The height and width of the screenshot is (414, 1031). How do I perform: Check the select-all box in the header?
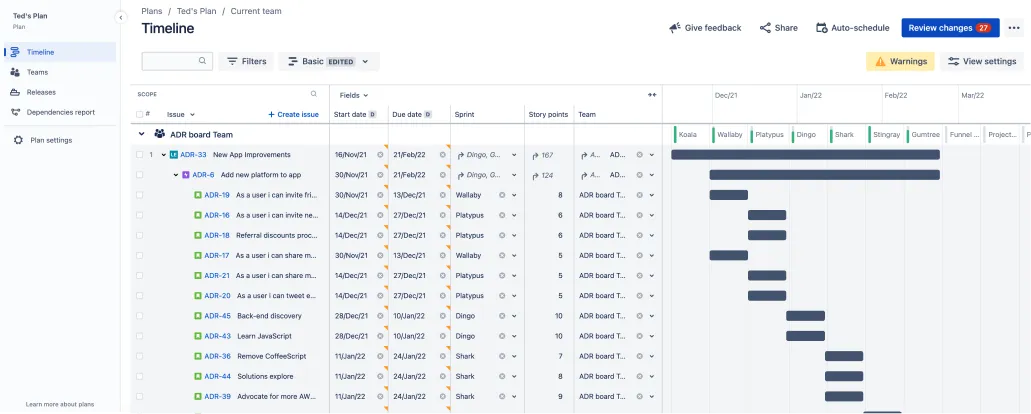coord(139,114)
